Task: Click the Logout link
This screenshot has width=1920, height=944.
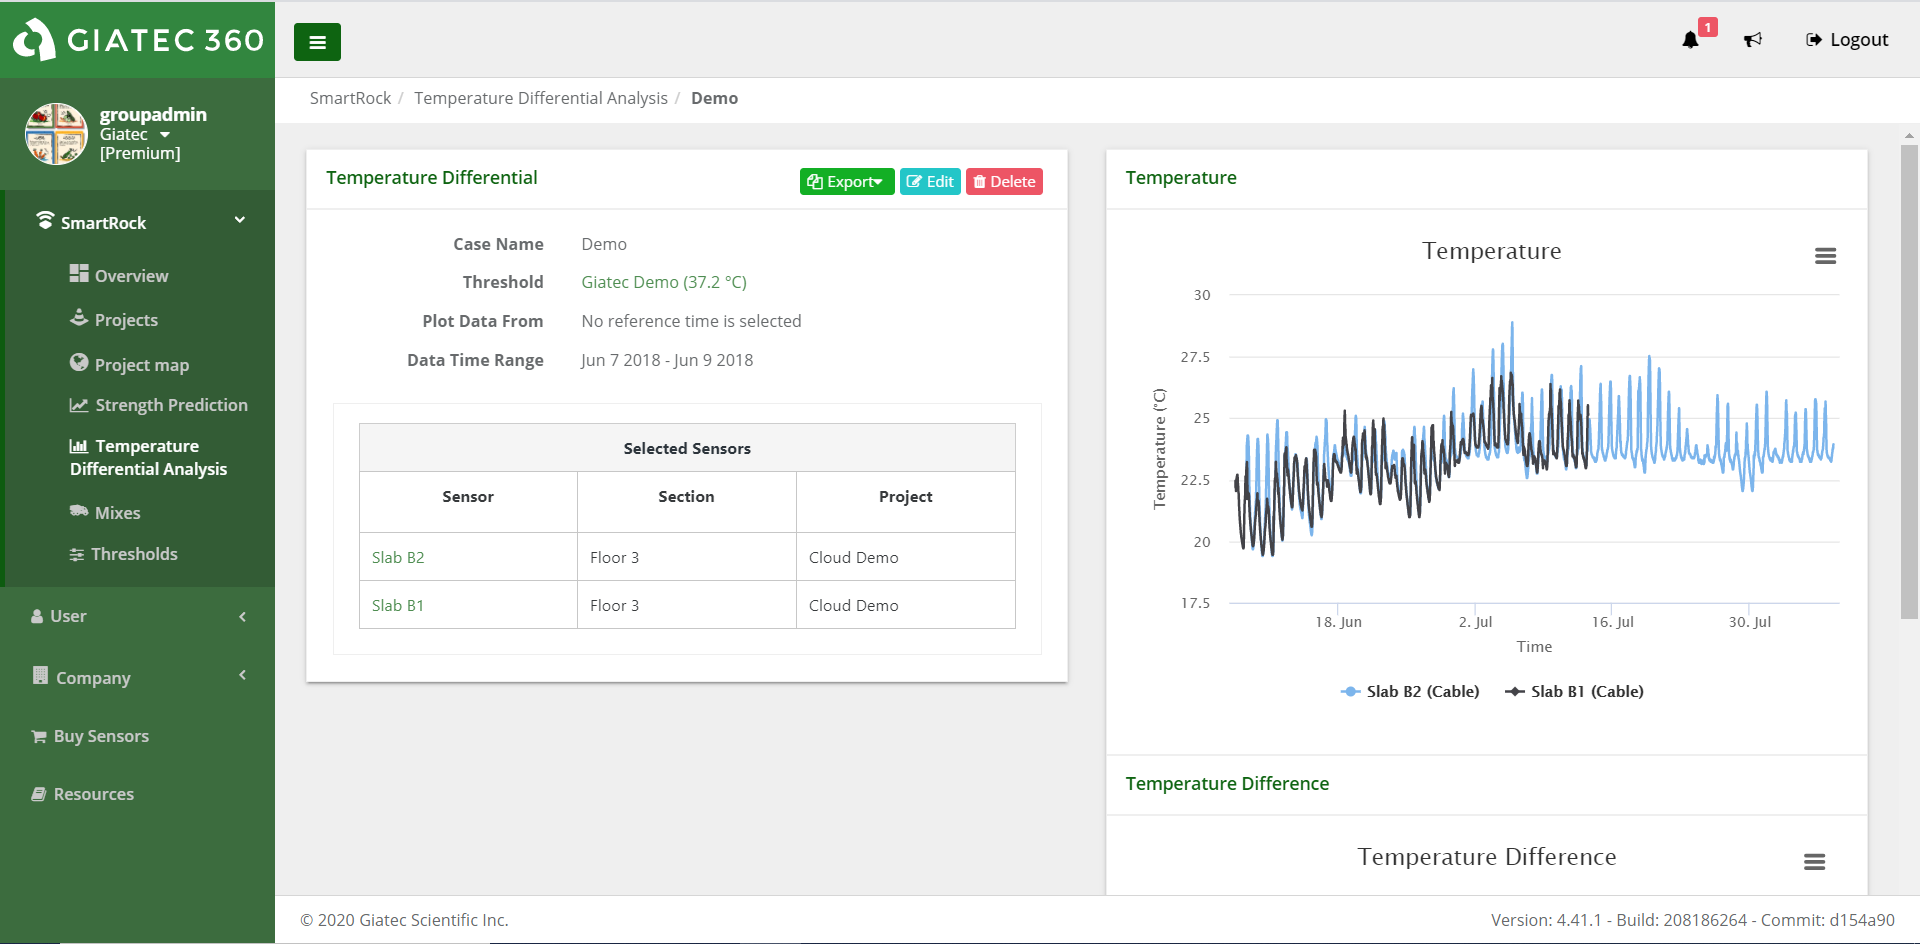Action: pos(1847,40)
